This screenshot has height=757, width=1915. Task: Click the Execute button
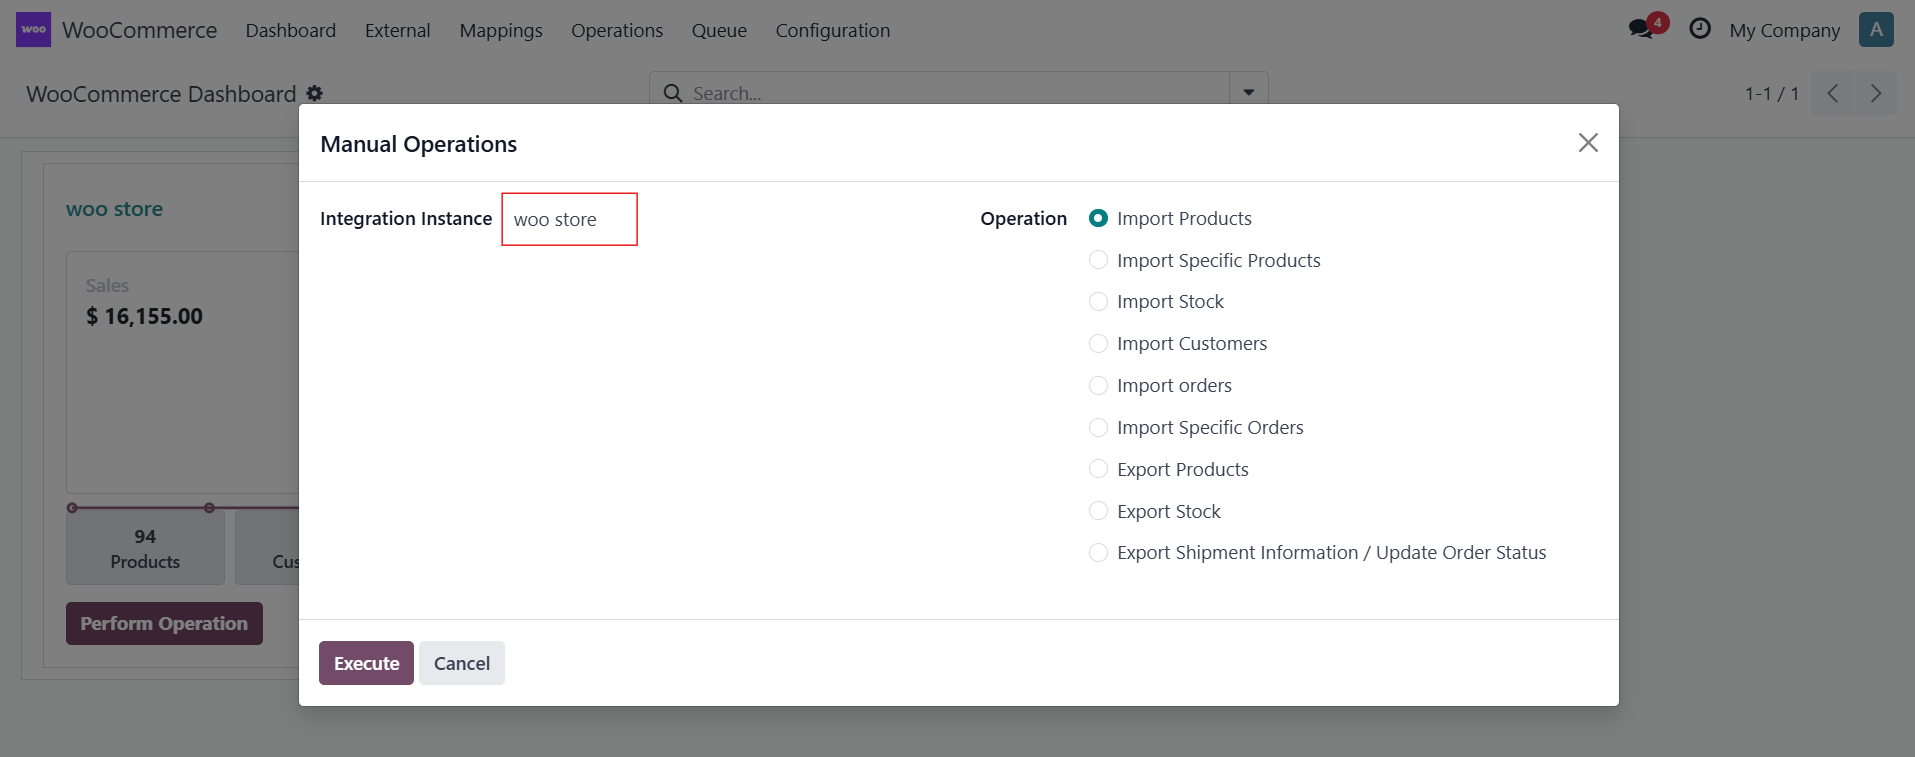click(366, 663)
